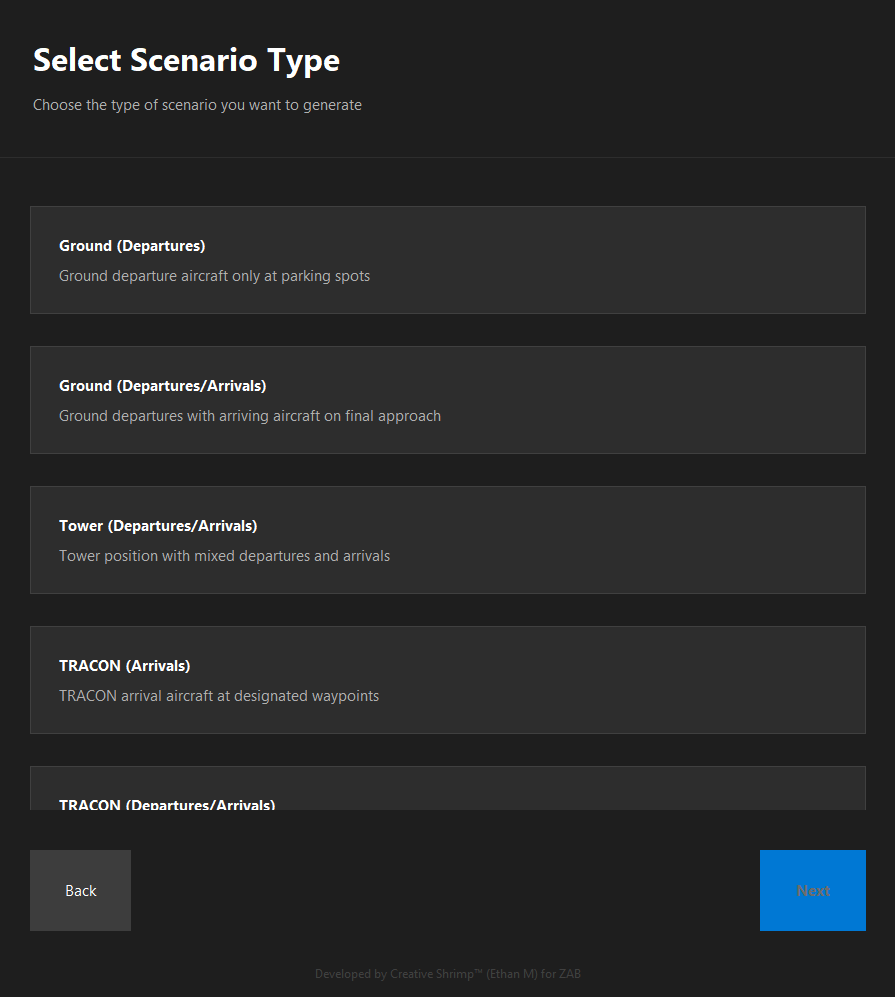Select the Ground (Departures) scenario card
Image resolution: width=895 pixels, height=997 pixels.
[447, 260]
